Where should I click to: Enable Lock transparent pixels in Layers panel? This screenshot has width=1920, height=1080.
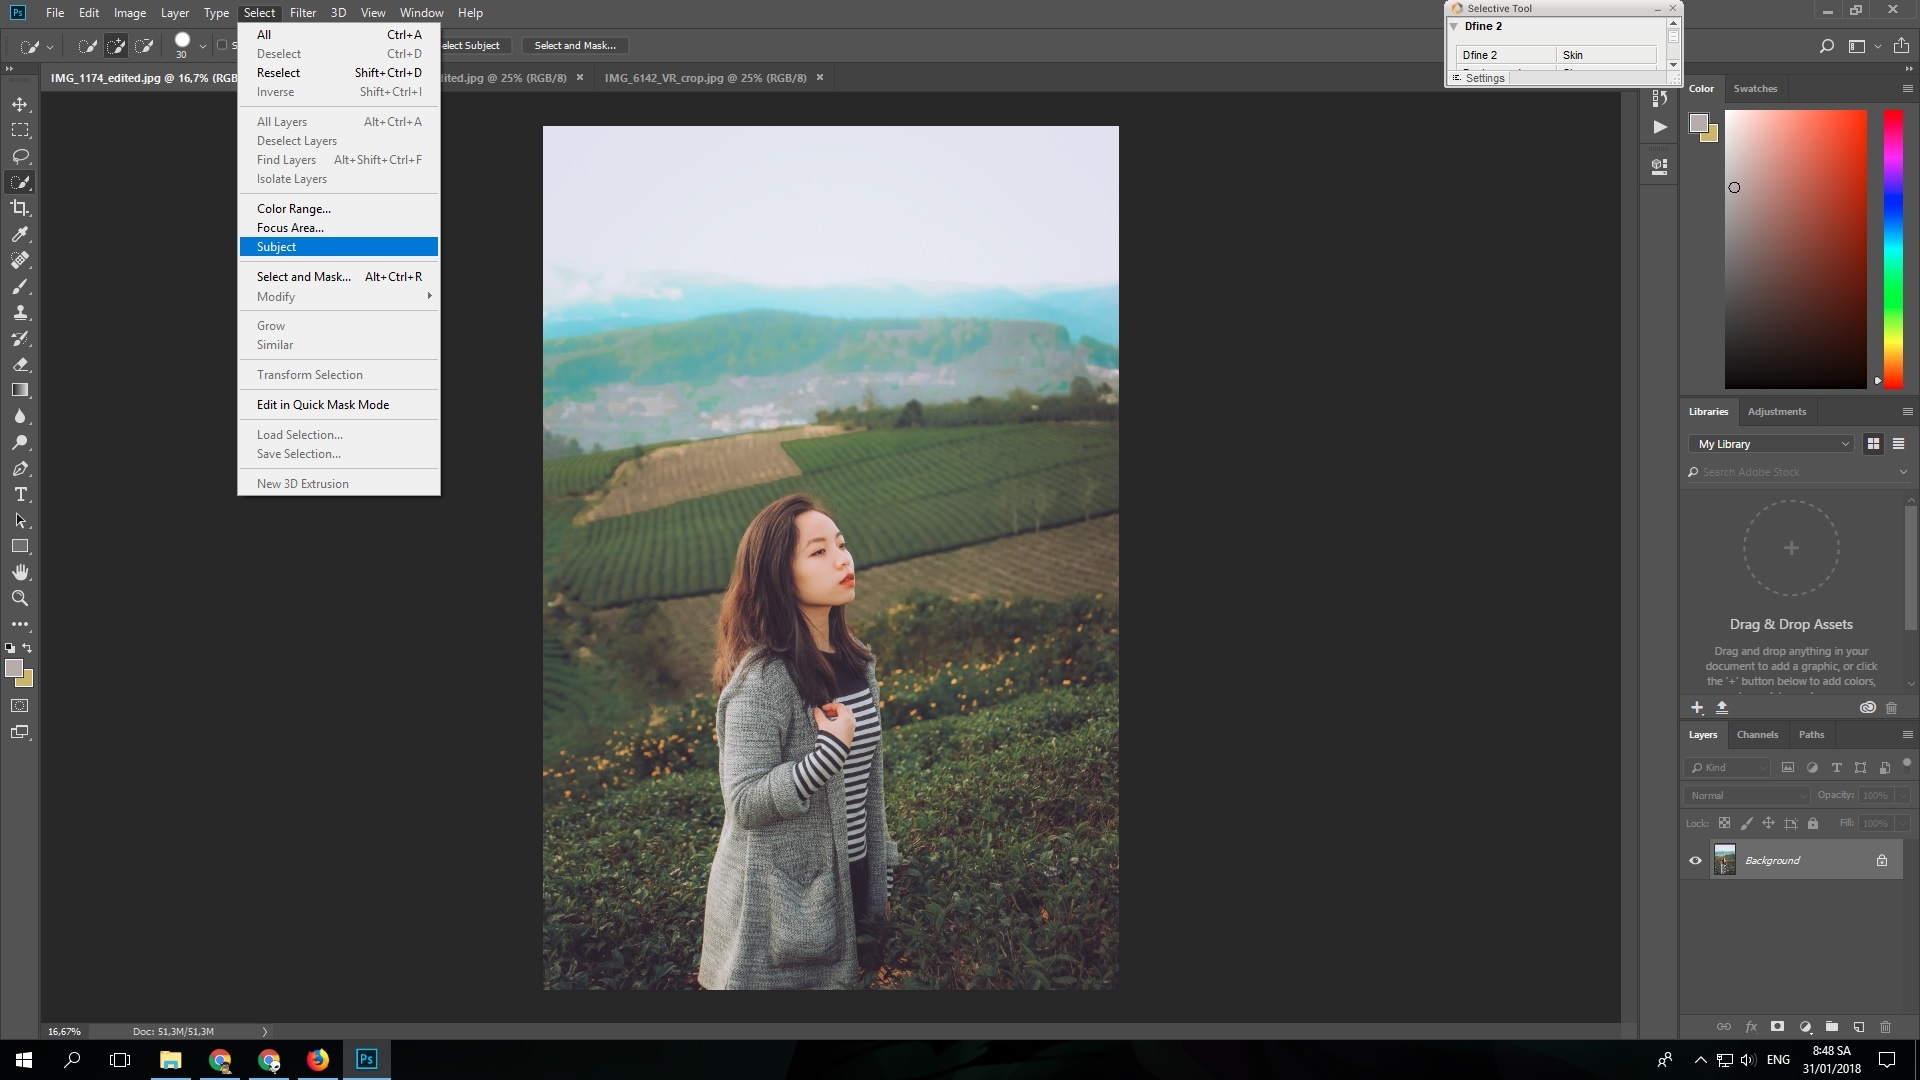pos(1725,823)
